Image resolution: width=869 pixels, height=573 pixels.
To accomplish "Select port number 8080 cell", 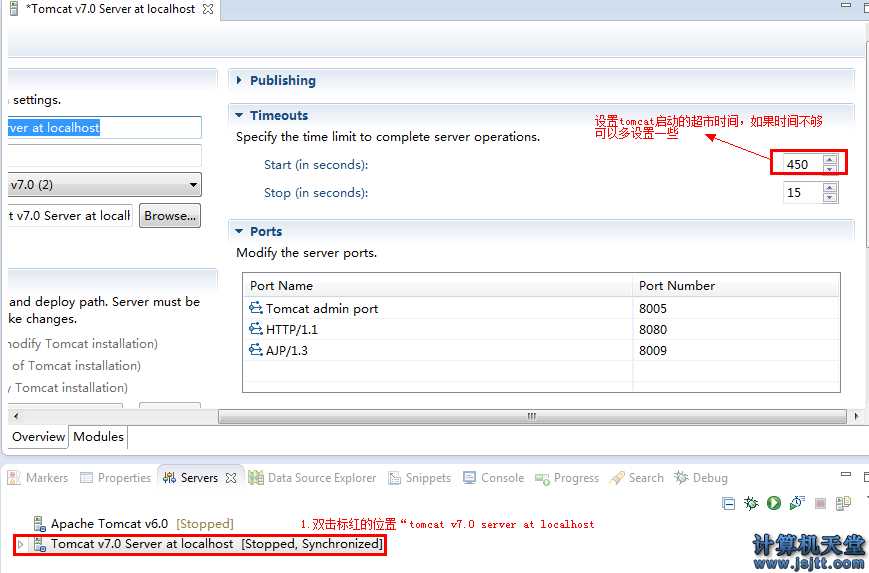I will (x=736, y=329).
